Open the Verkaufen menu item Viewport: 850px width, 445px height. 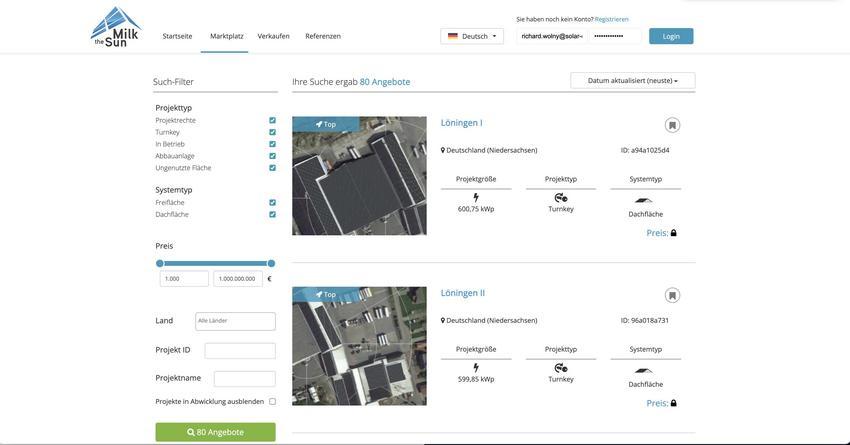coord(273,36)
